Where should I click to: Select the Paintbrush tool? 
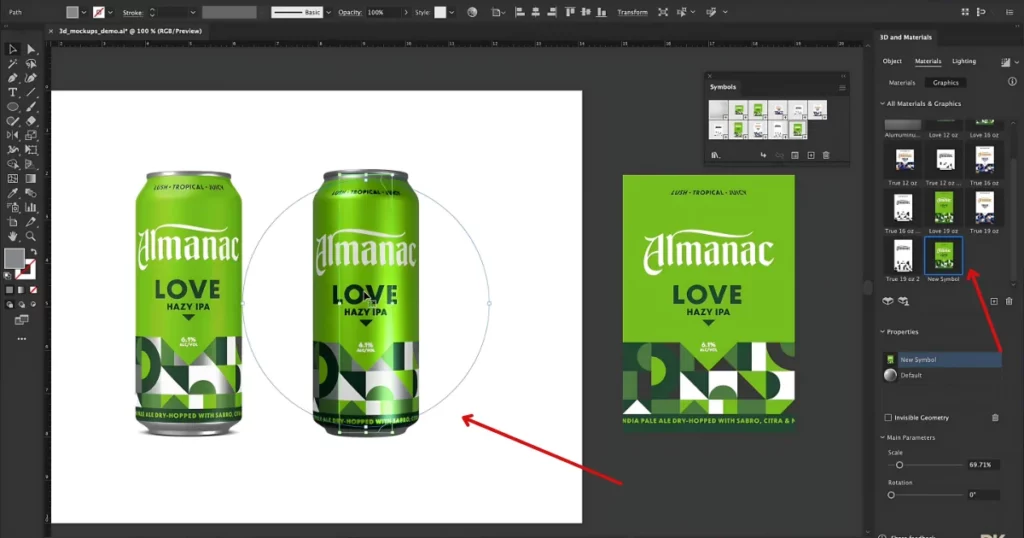point(31,107)
